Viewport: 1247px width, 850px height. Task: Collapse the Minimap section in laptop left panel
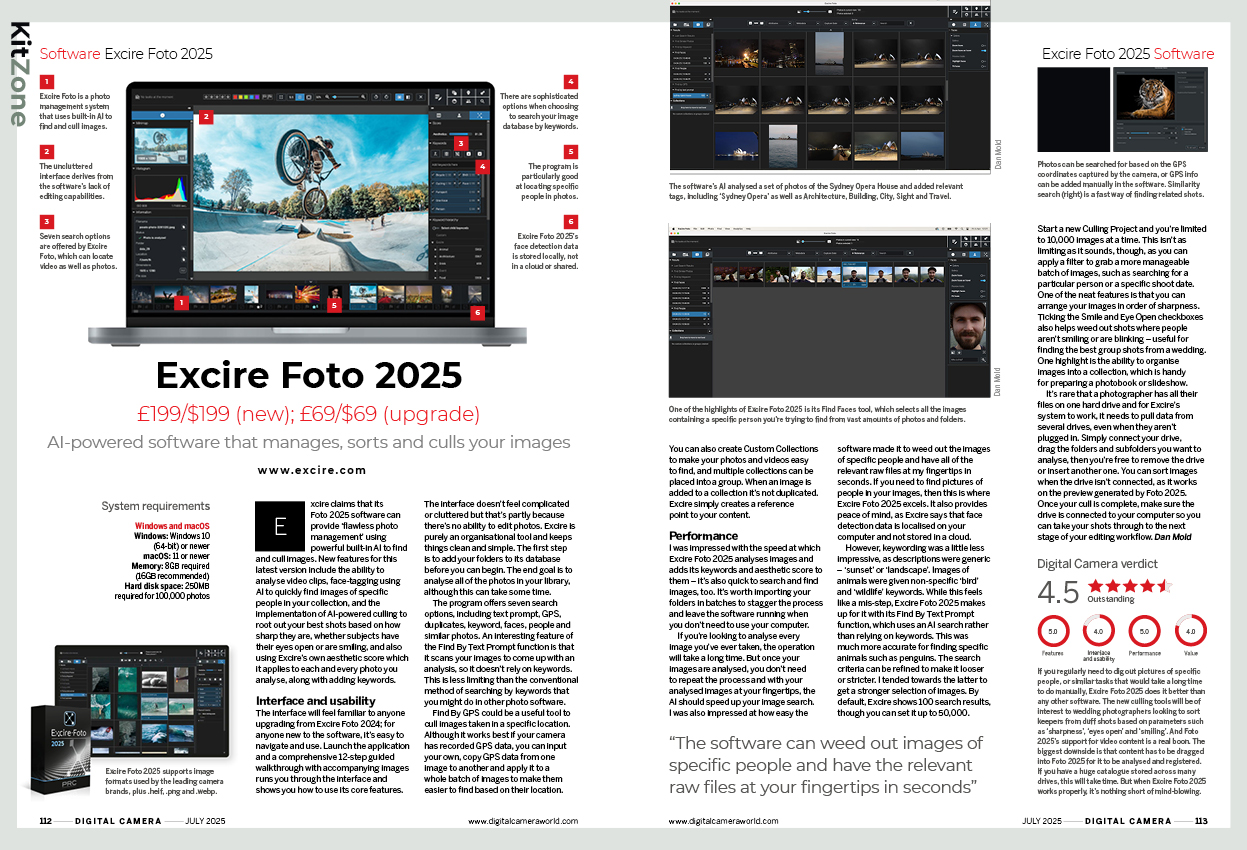(134, 123)
